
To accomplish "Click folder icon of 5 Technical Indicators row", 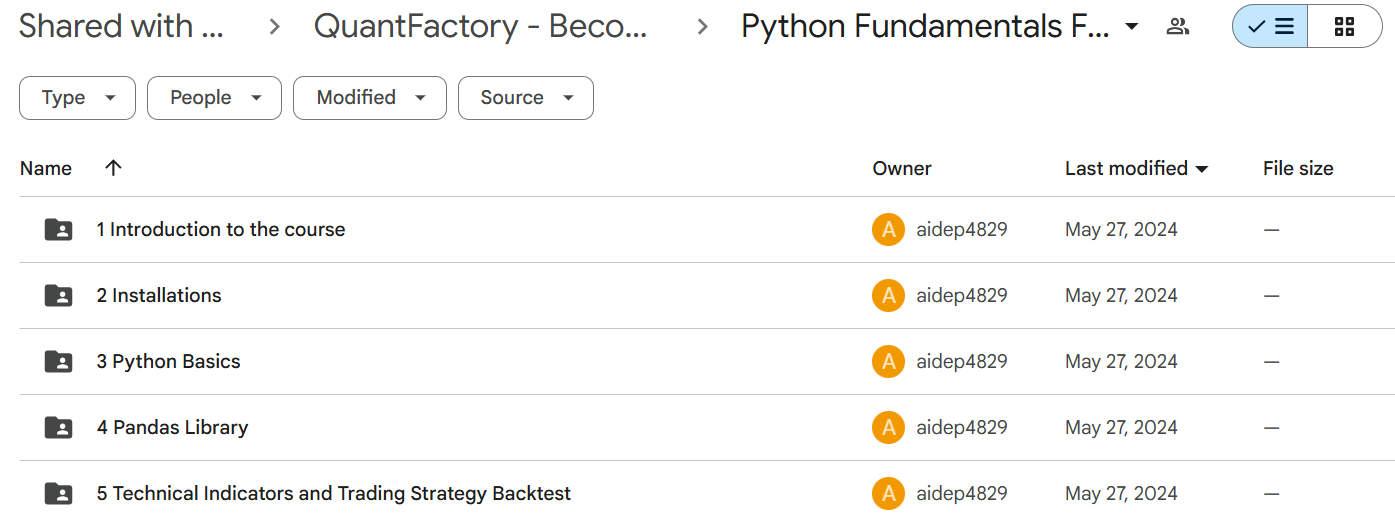I will tap(59, 494).
